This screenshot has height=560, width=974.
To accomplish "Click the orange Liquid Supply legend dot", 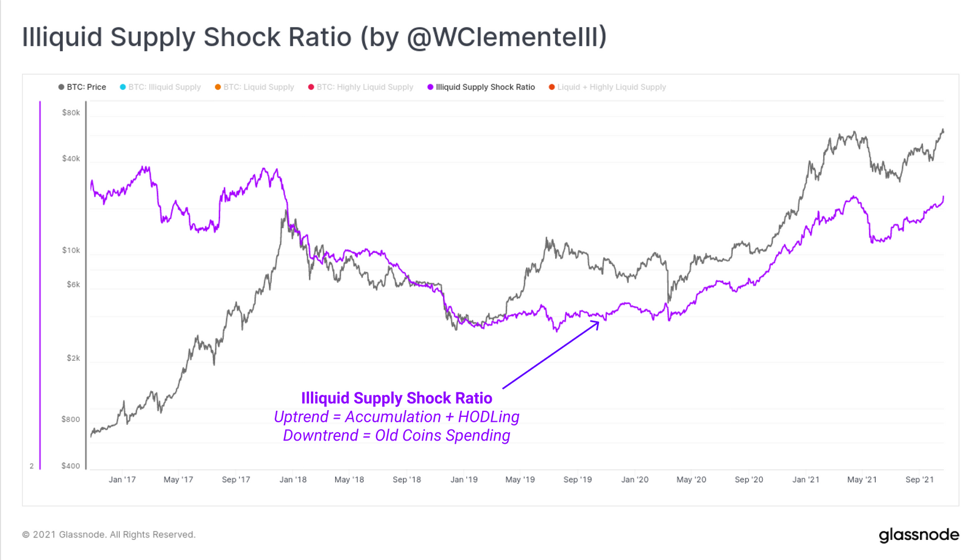I will [x=217, y=87].
